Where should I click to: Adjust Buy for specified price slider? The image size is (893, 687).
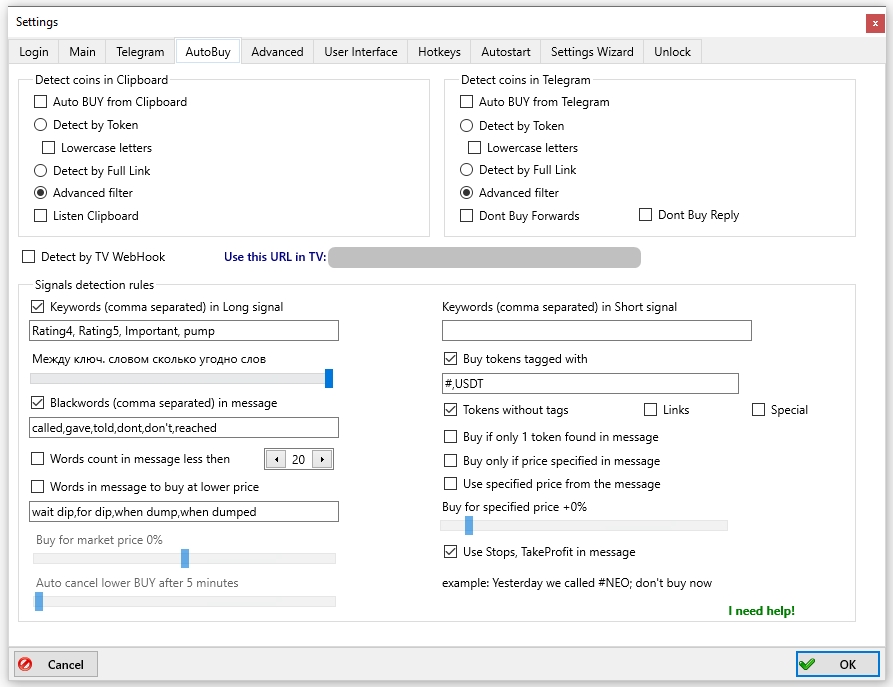[469, 526]
